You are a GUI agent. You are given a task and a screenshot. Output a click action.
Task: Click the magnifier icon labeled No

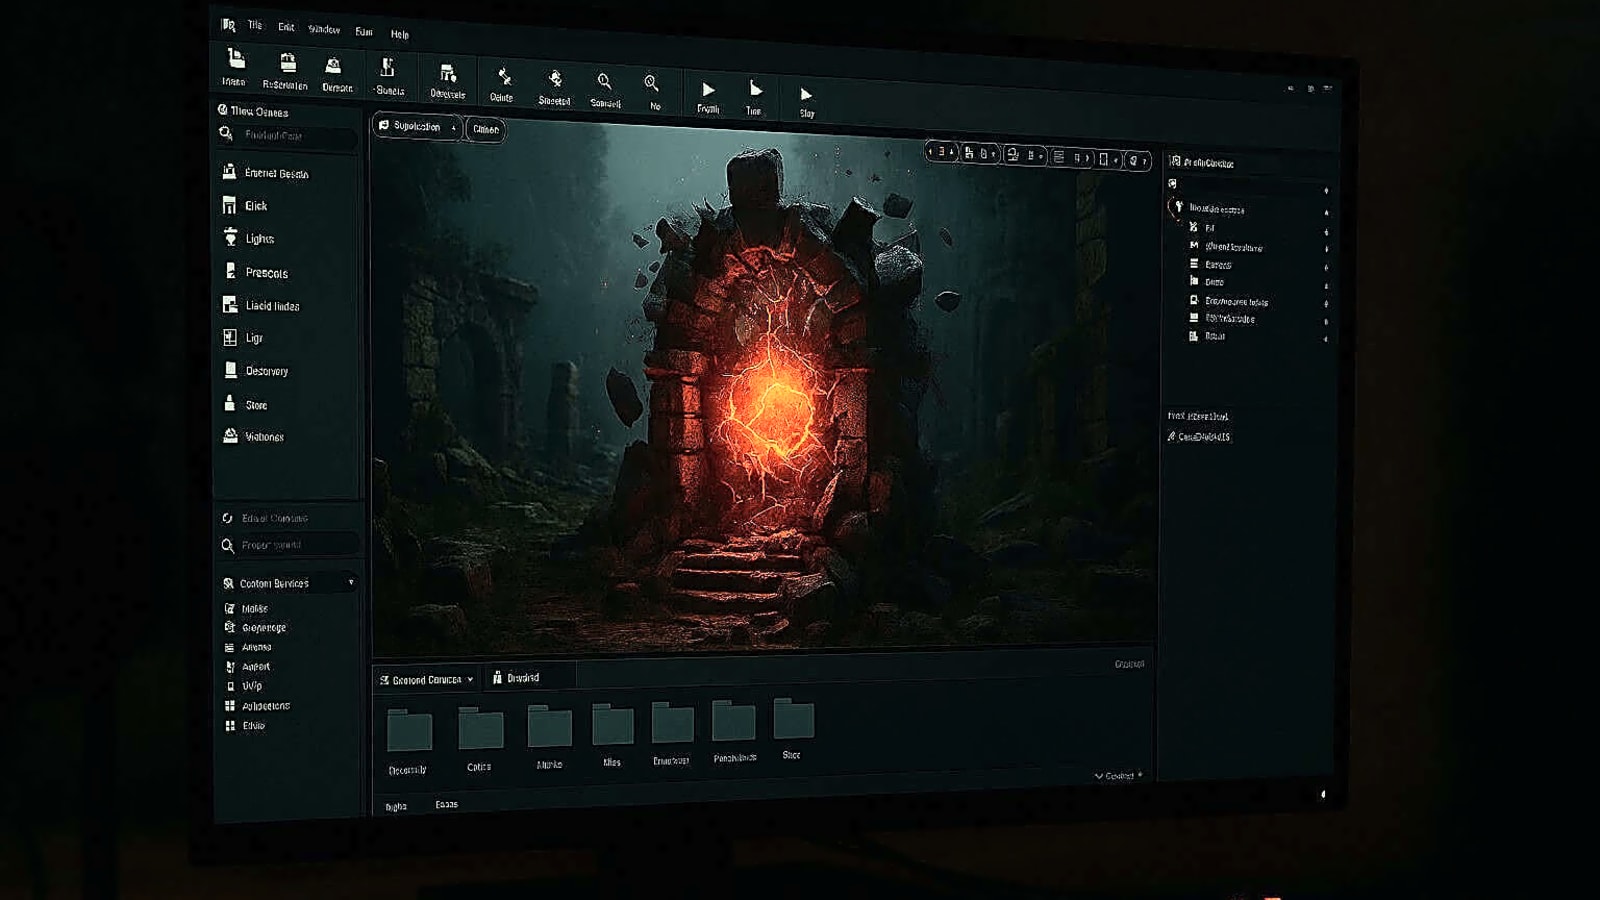[653, 91]
